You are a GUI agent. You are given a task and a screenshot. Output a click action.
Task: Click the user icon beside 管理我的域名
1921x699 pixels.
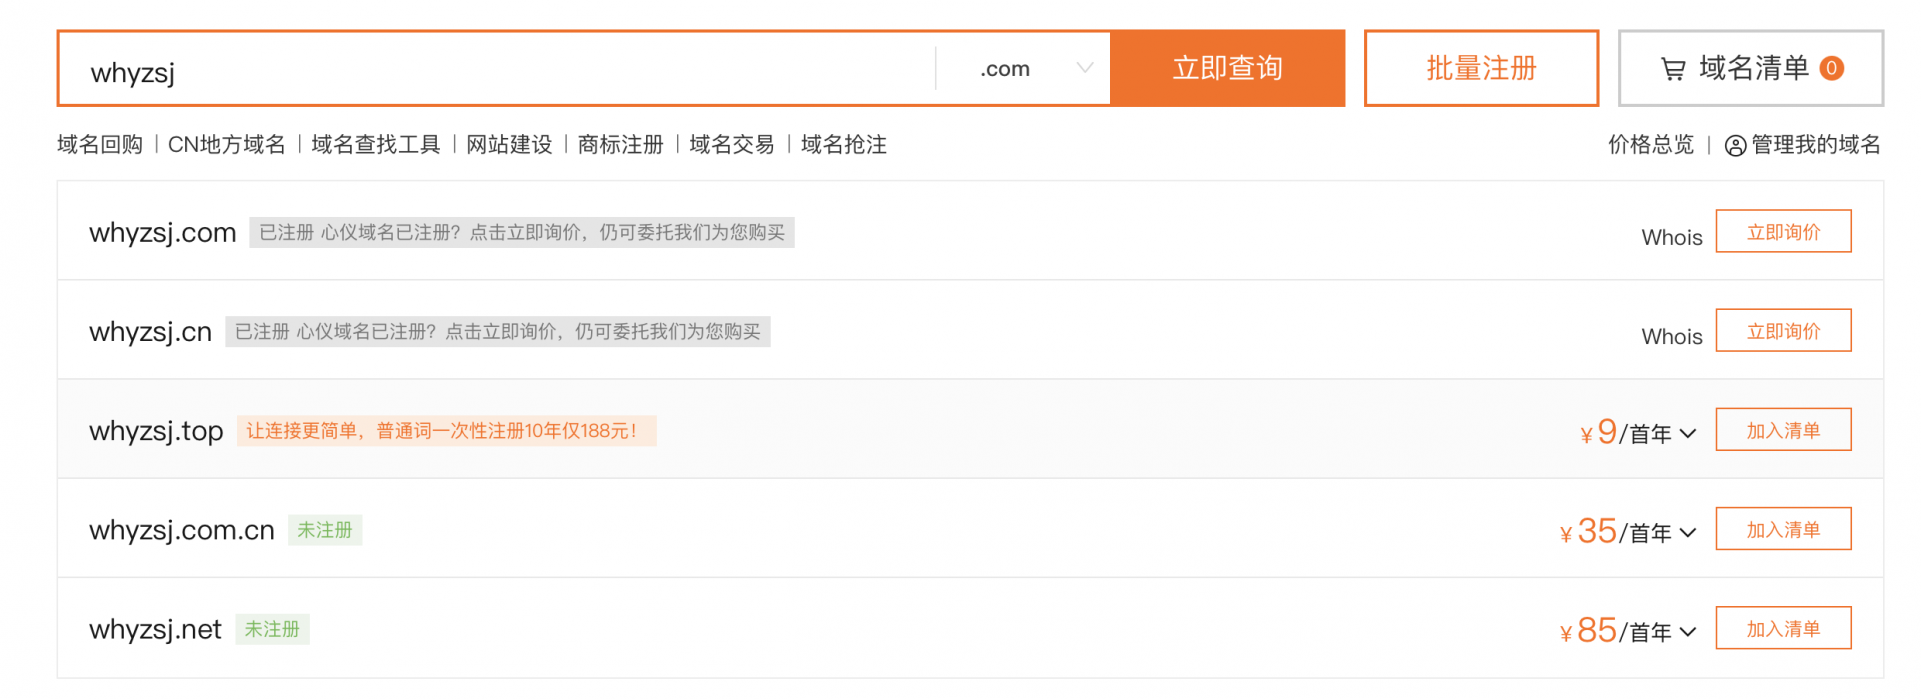pos(1736,146)
